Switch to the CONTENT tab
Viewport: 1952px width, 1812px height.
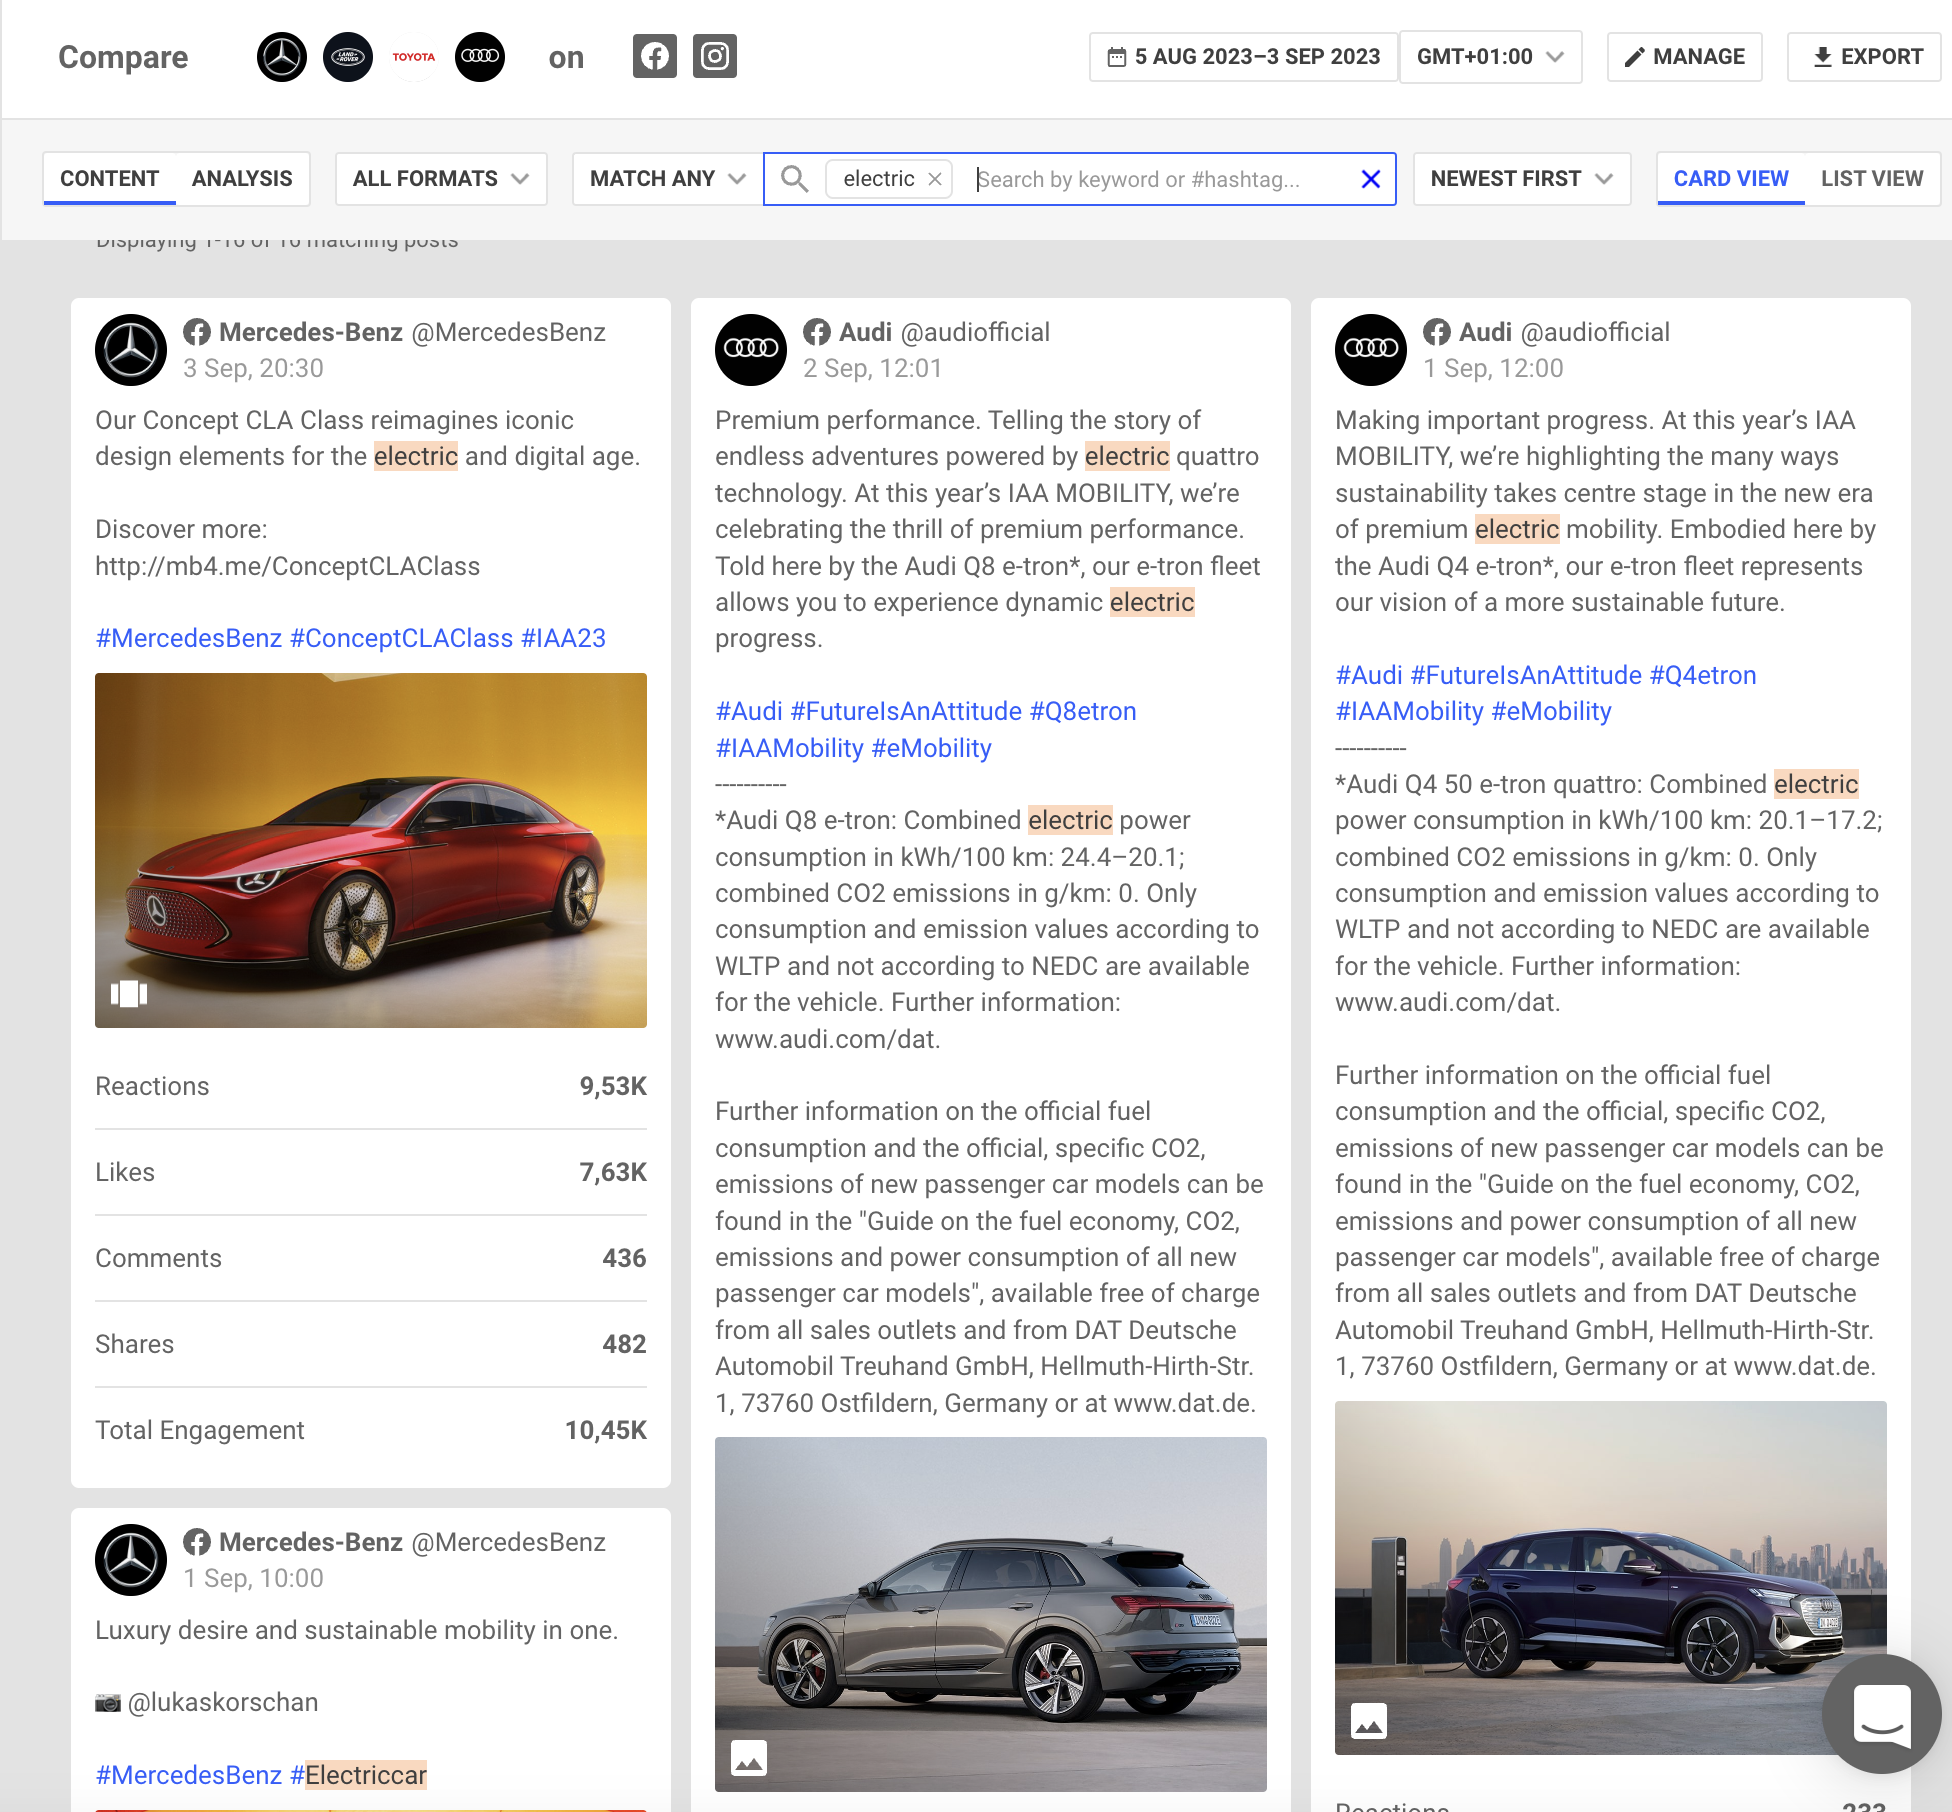tap(110, 179)
